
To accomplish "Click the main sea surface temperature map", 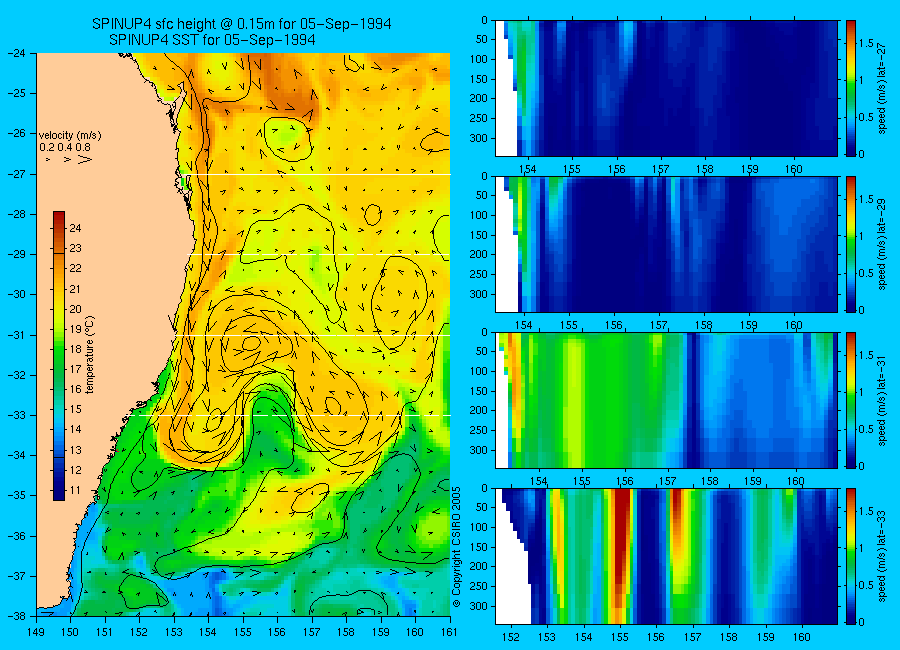I will [243, 335].
